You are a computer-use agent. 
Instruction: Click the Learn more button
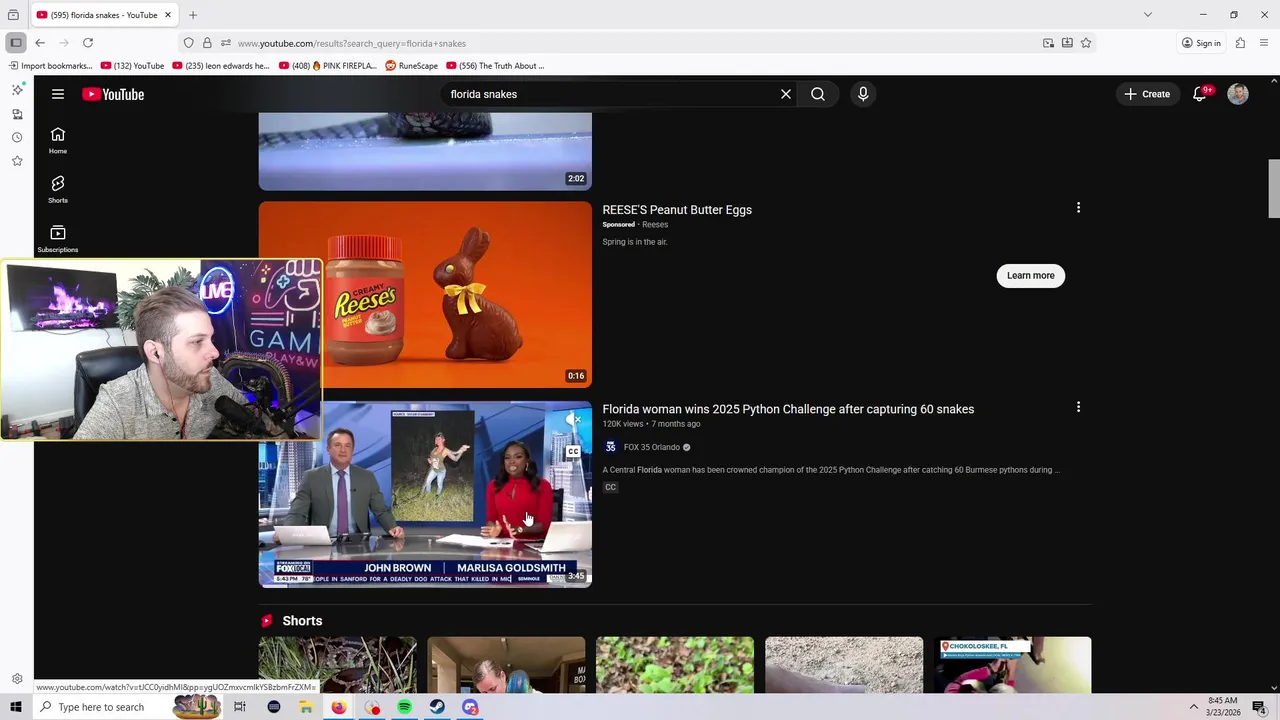1030,276
